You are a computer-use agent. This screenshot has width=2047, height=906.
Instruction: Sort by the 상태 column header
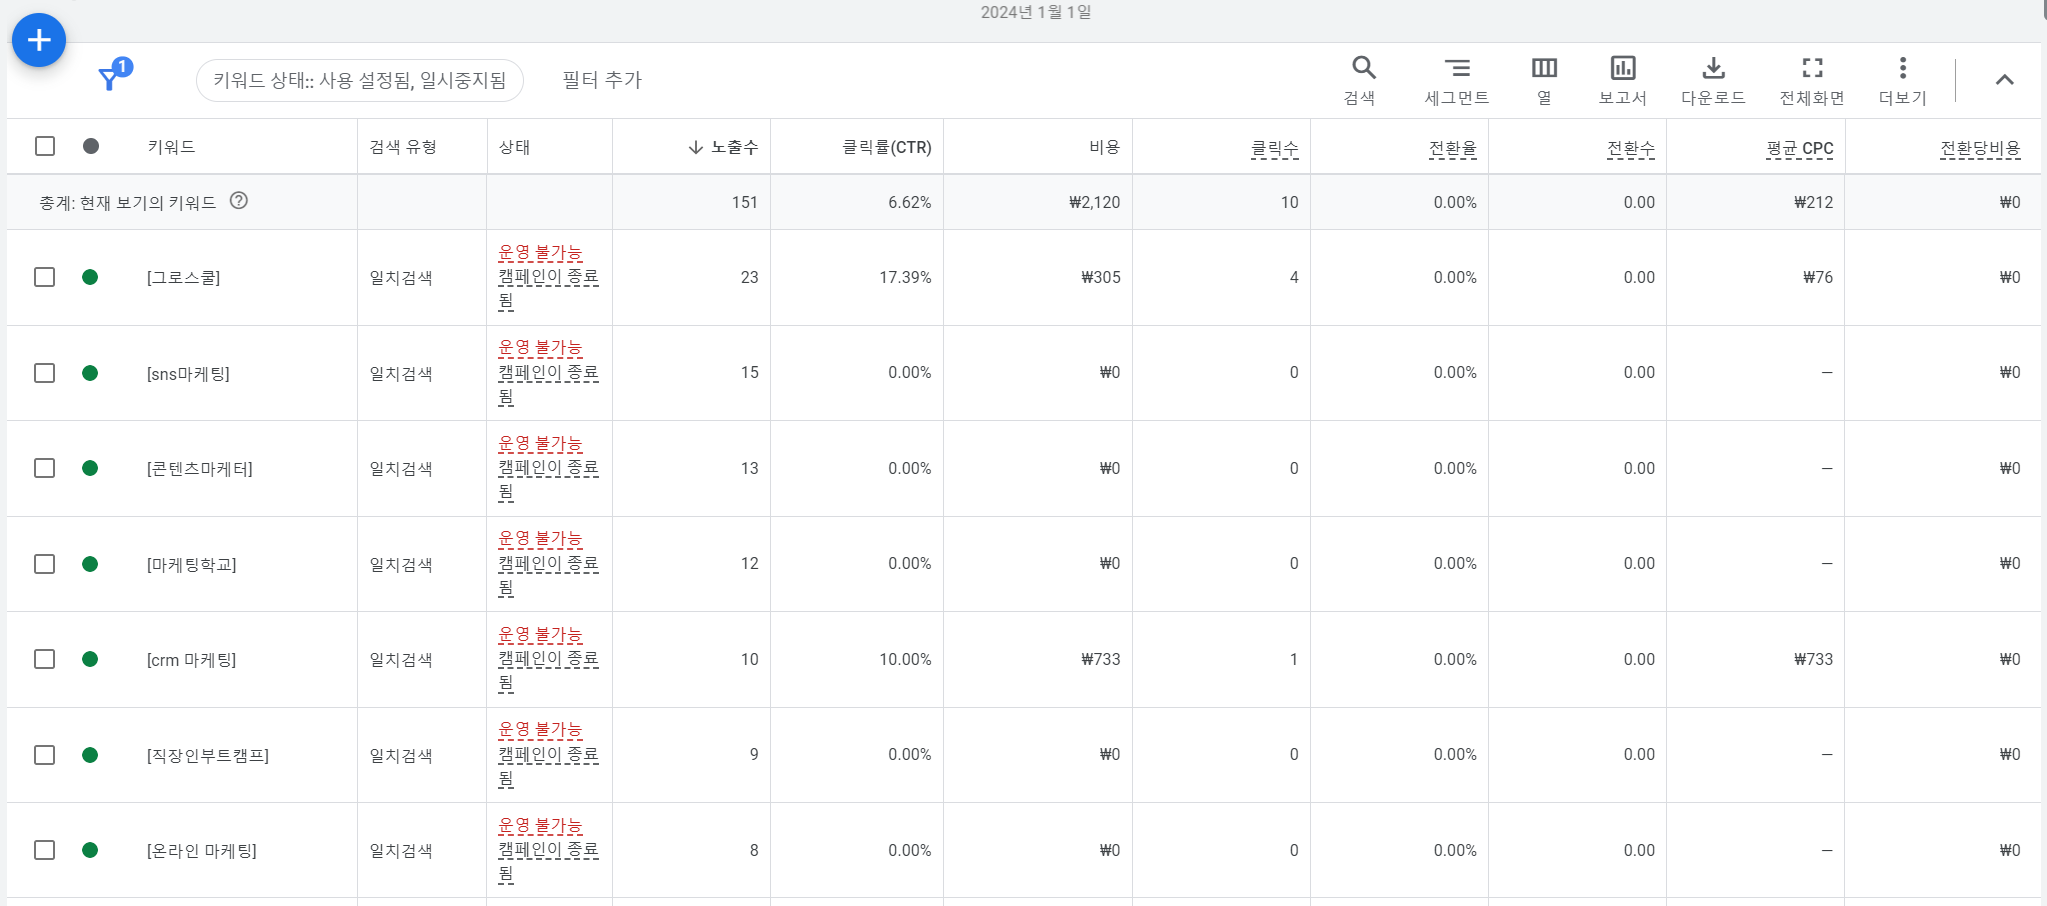coord(515,147)
